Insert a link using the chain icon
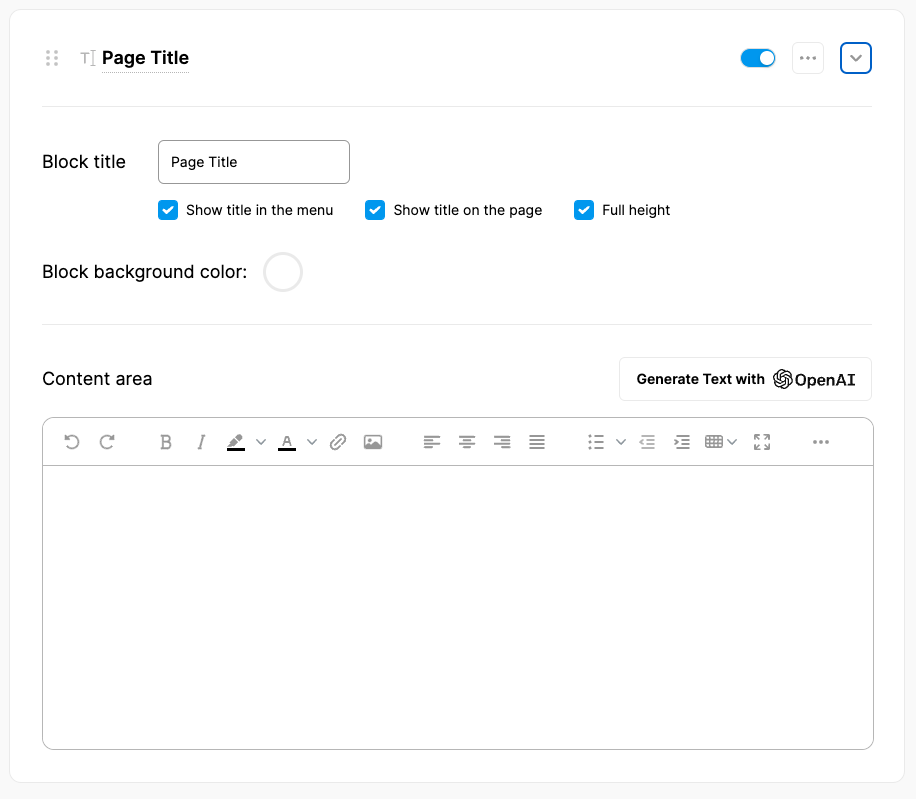 tap(338, 442)
